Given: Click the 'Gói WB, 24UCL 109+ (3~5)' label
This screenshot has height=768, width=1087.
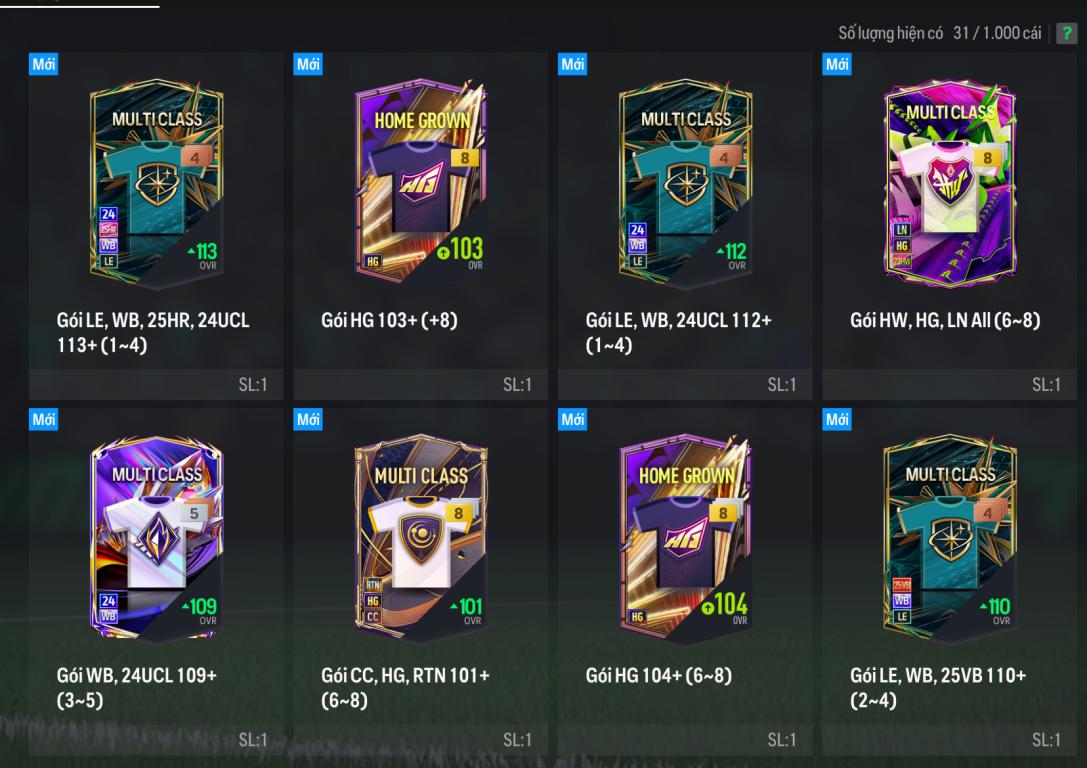Looking at the screenshot, I should coord(137,687).
